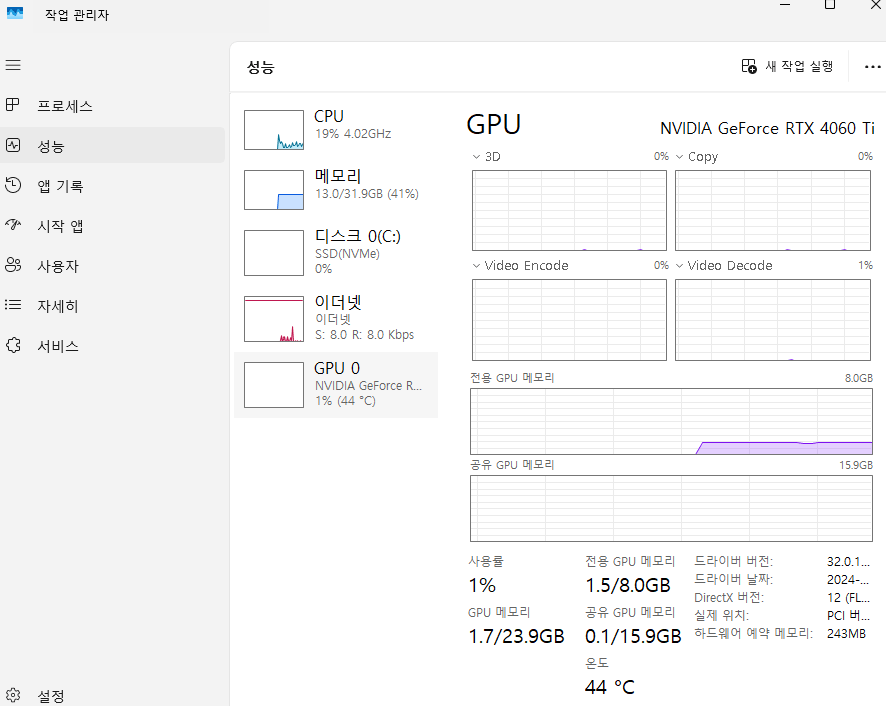Switch to 사용자 page

coord(112,265)
